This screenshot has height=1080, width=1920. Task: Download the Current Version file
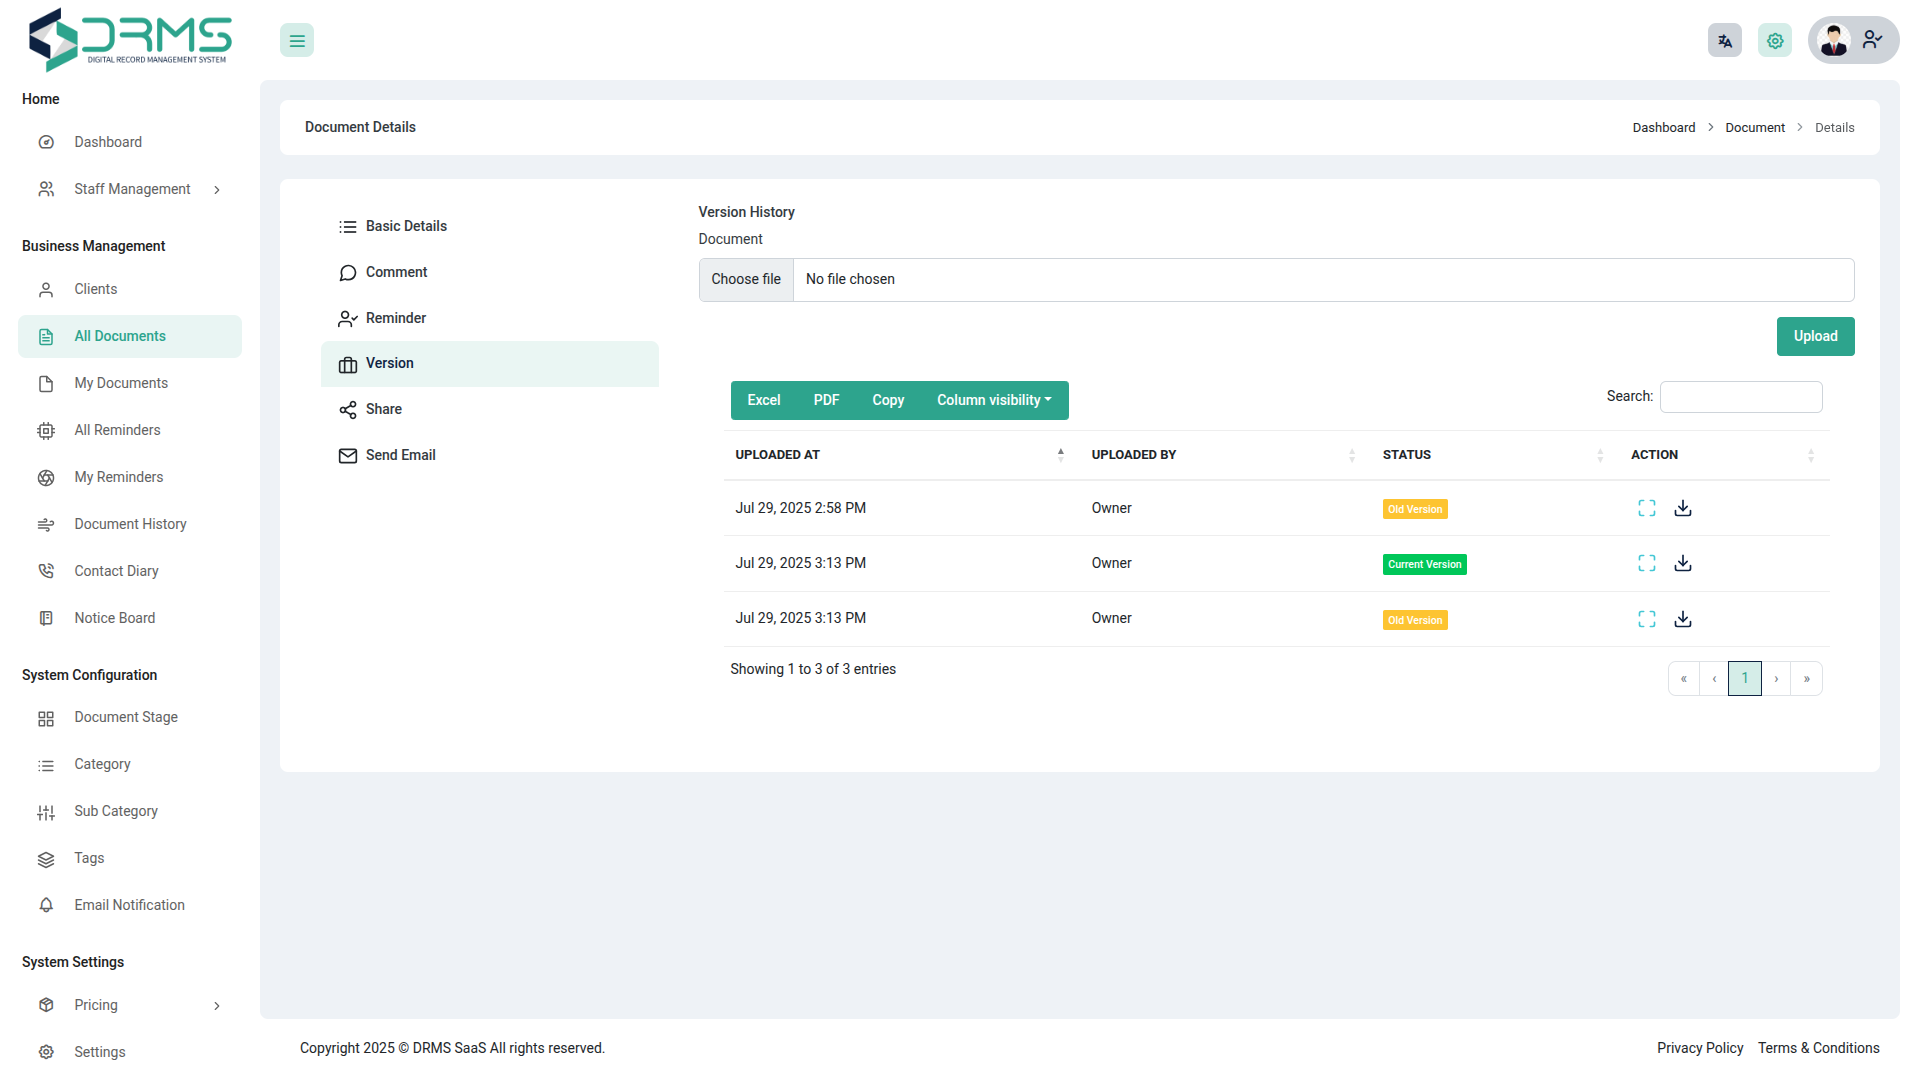1683,563
